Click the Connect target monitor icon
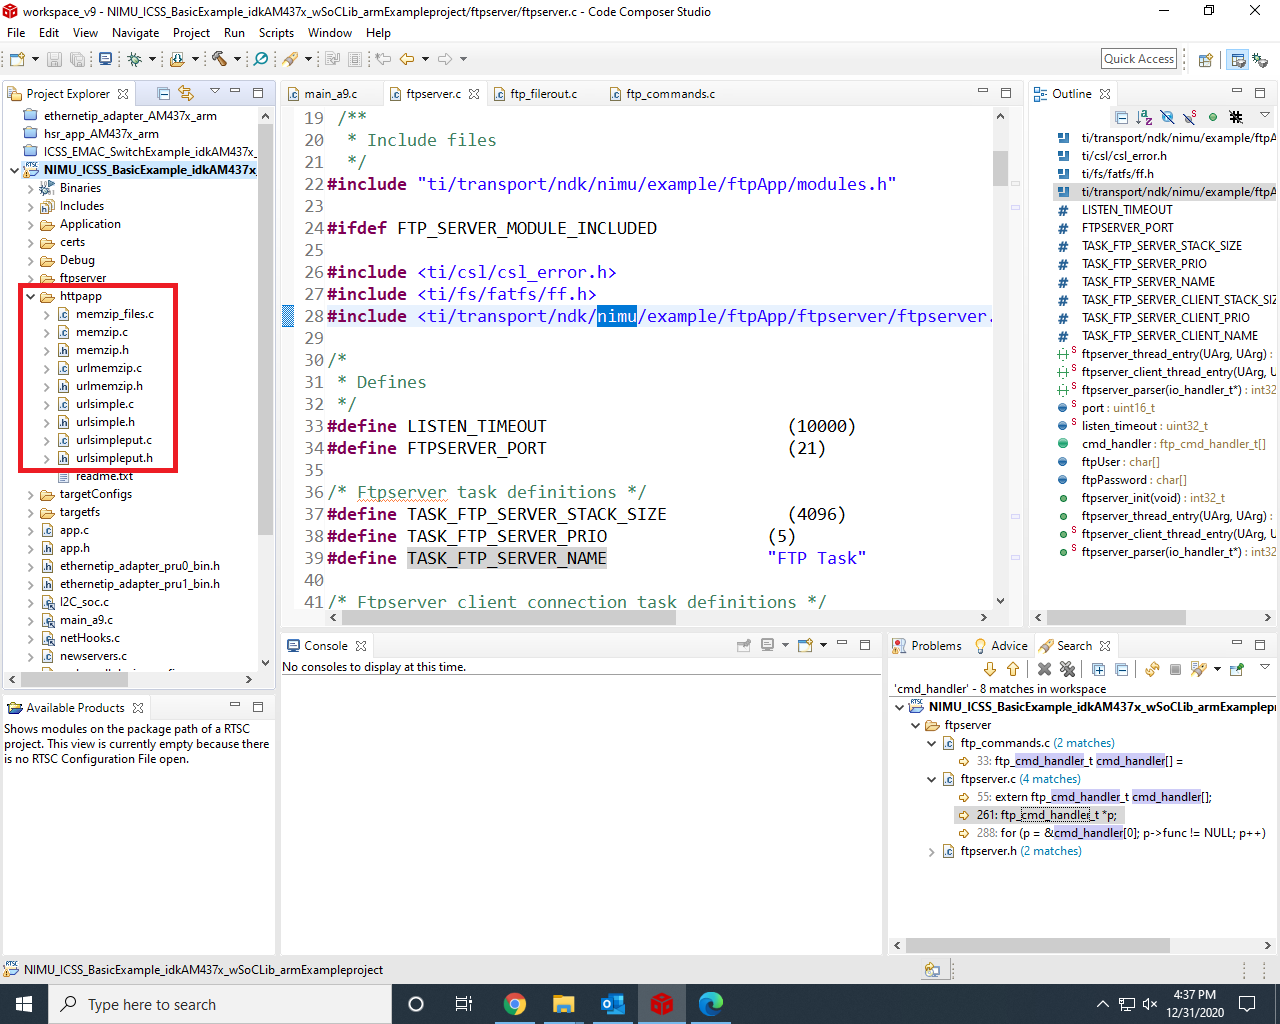 click(105, 59)
